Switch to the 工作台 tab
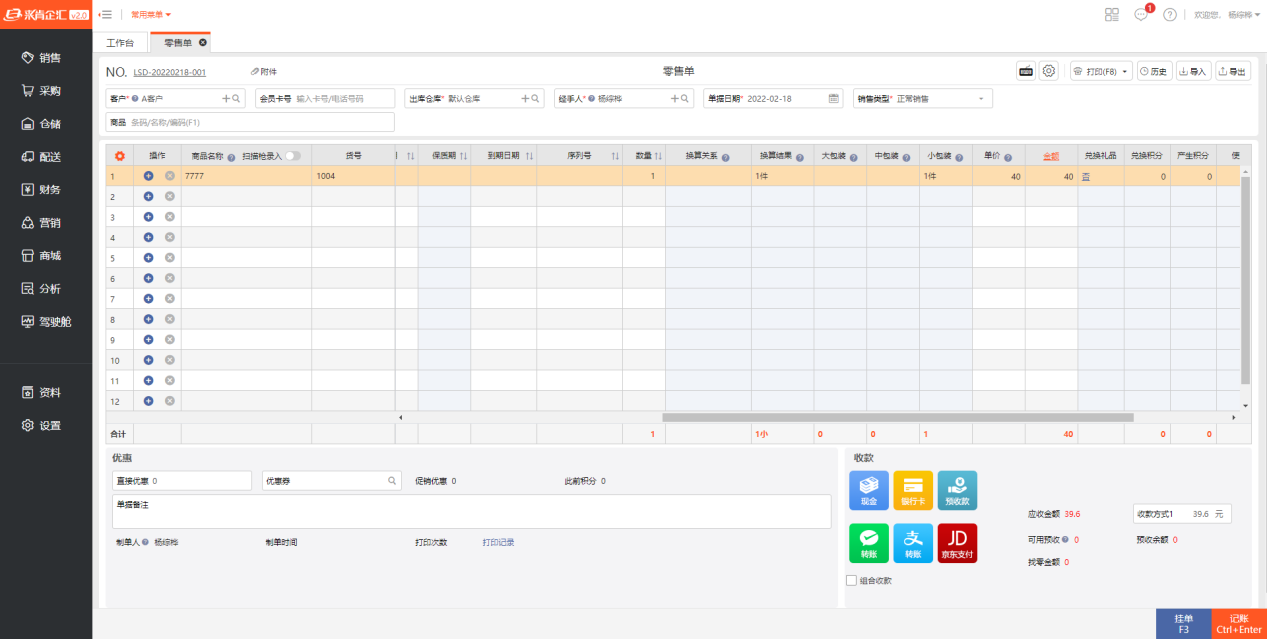 pyautogui.click(x=120, y=43)
